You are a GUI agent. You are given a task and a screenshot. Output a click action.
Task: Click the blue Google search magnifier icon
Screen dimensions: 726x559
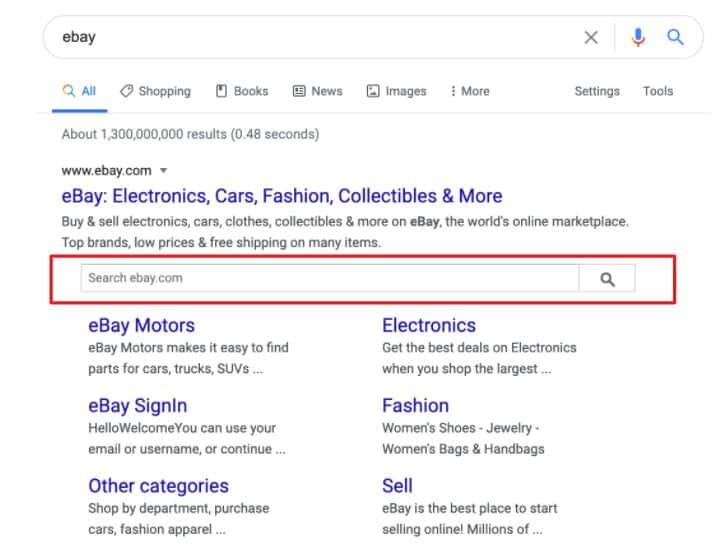point(675,37)
